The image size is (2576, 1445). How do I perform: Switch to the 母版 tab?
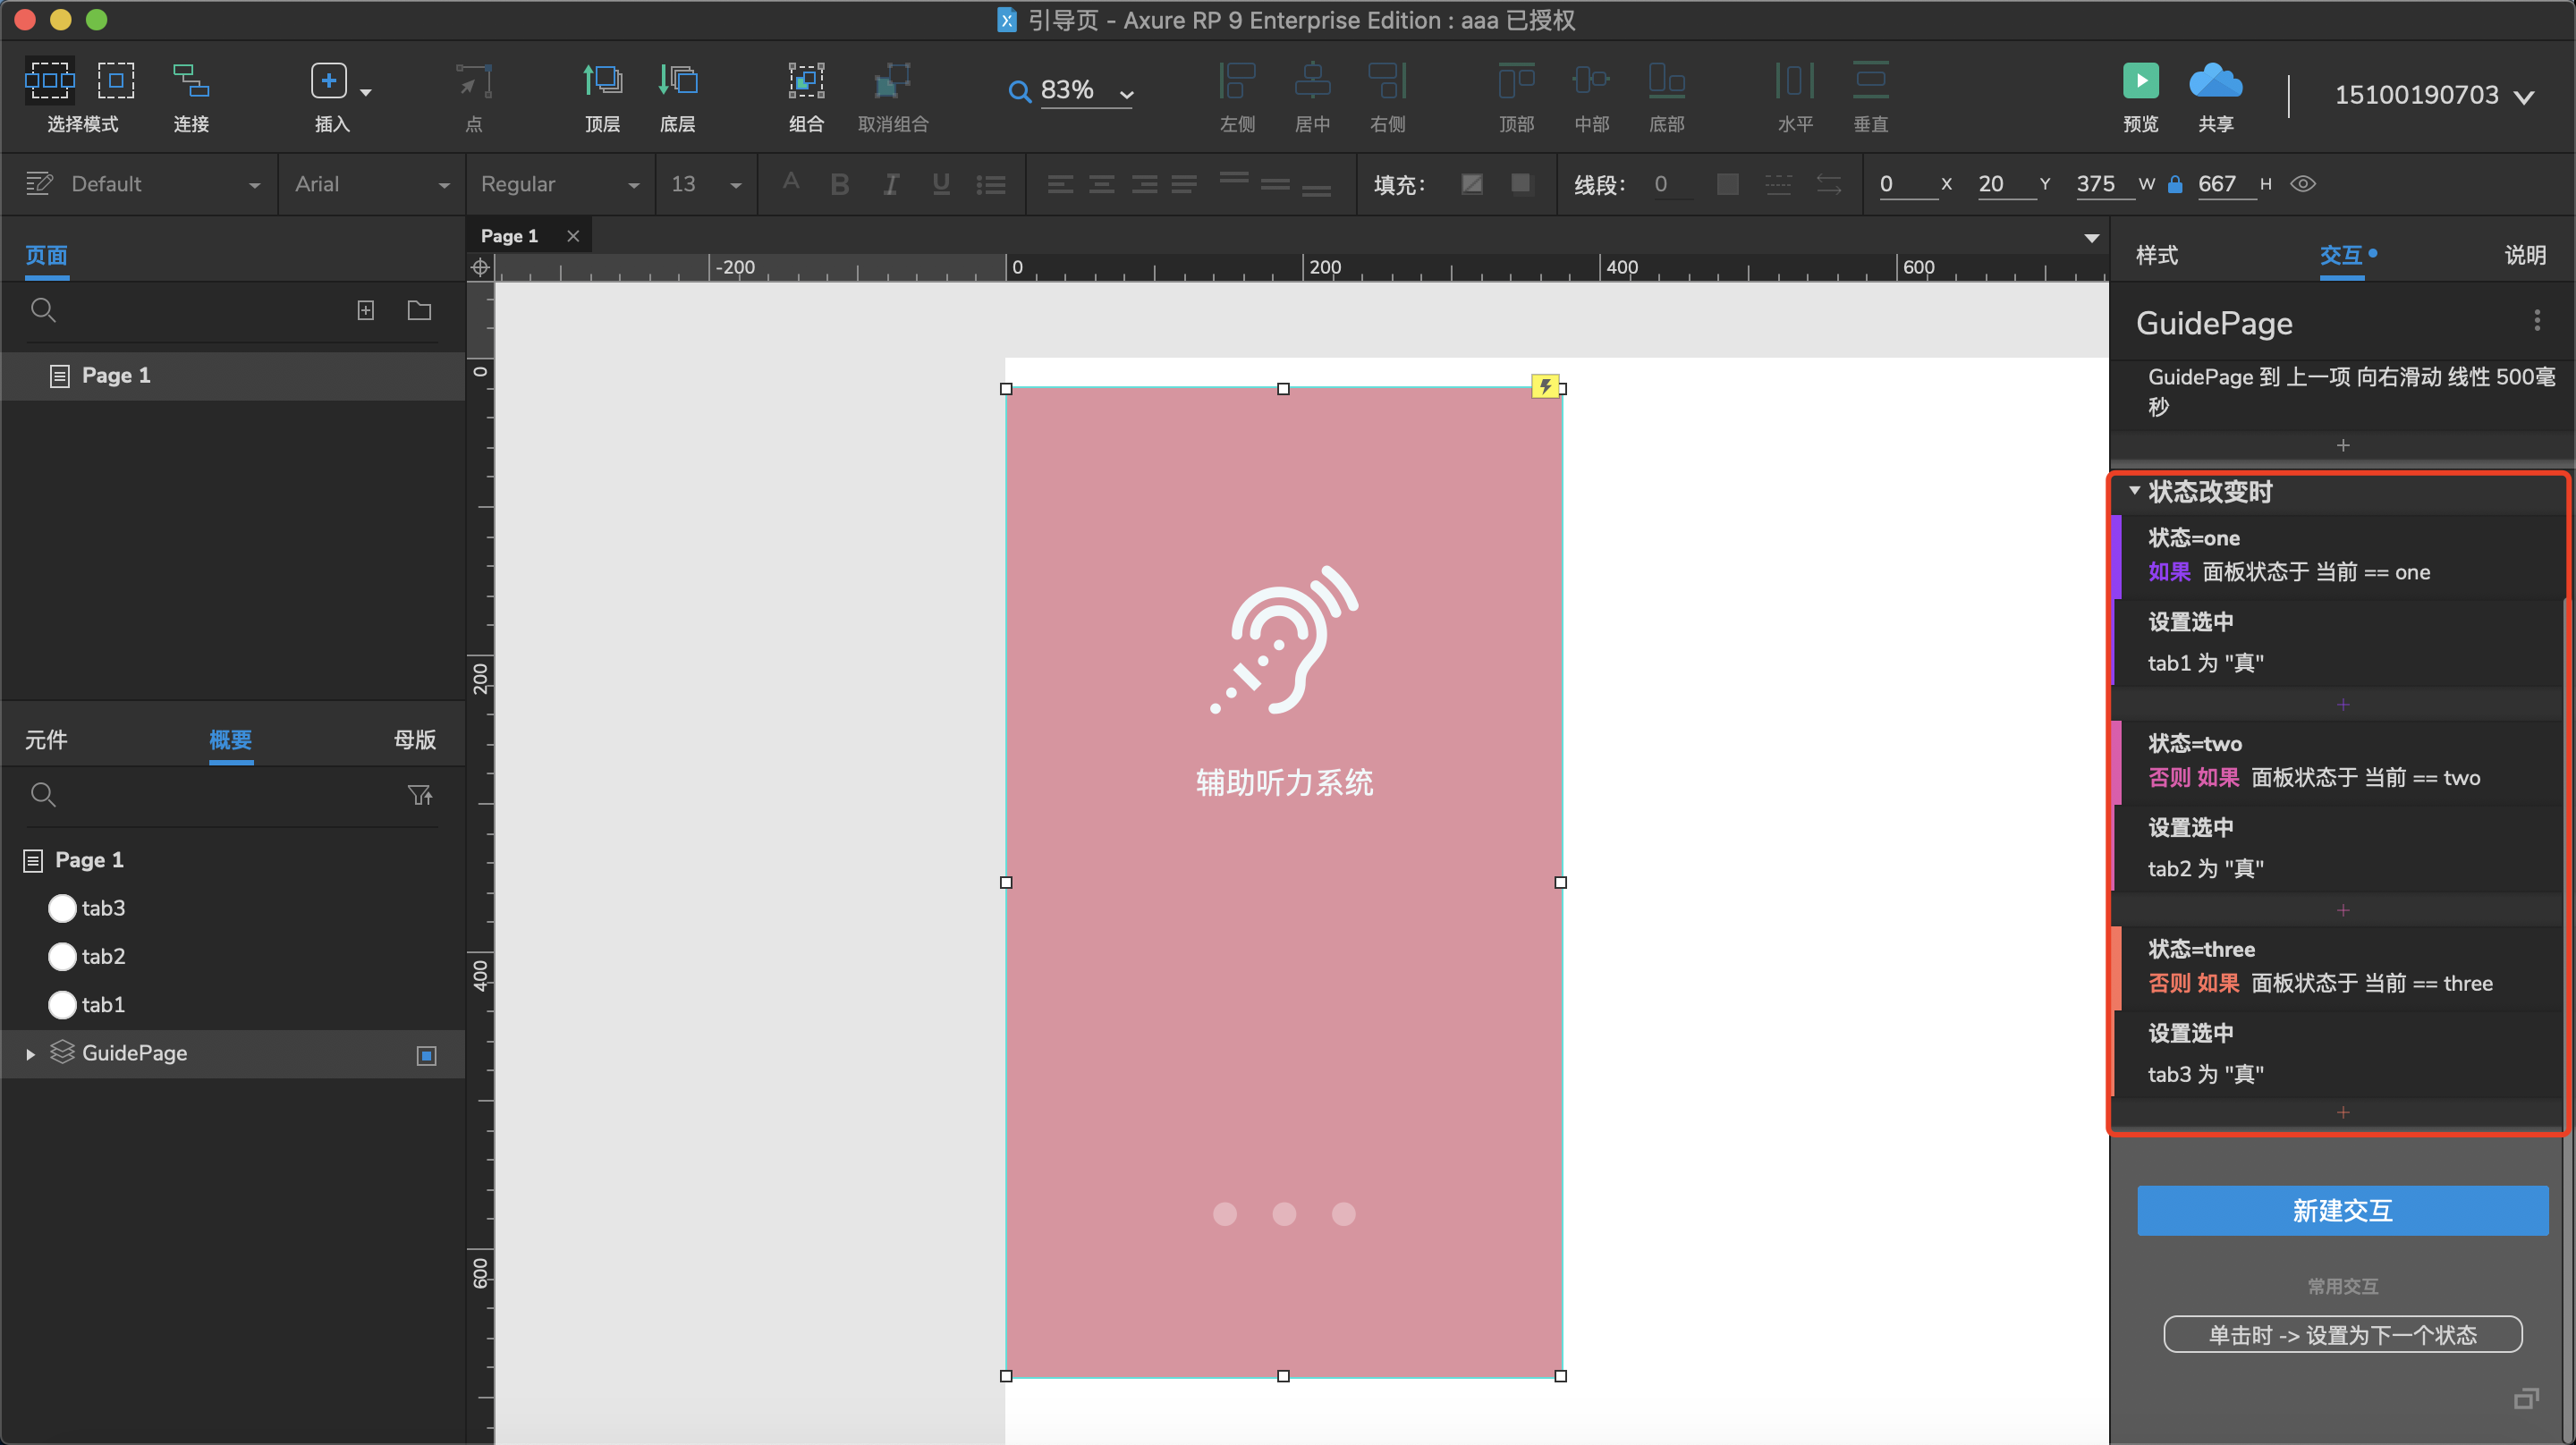tap(415, 740)
